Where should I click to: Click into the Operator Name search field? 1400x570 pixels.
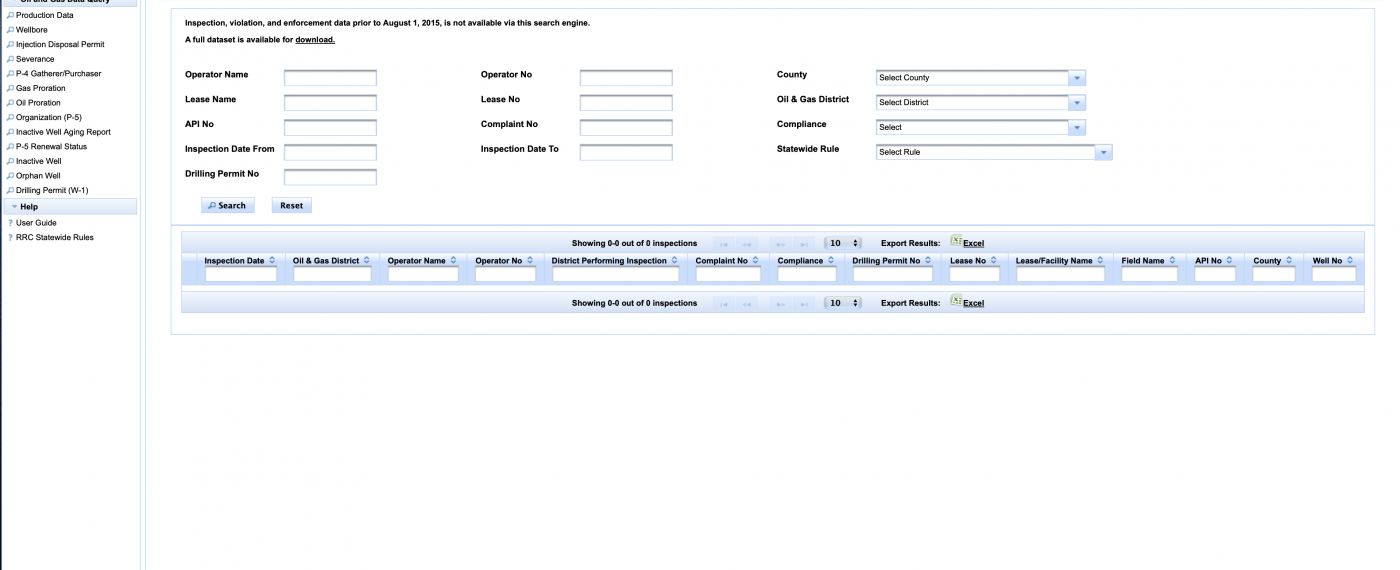coord(330,78)
